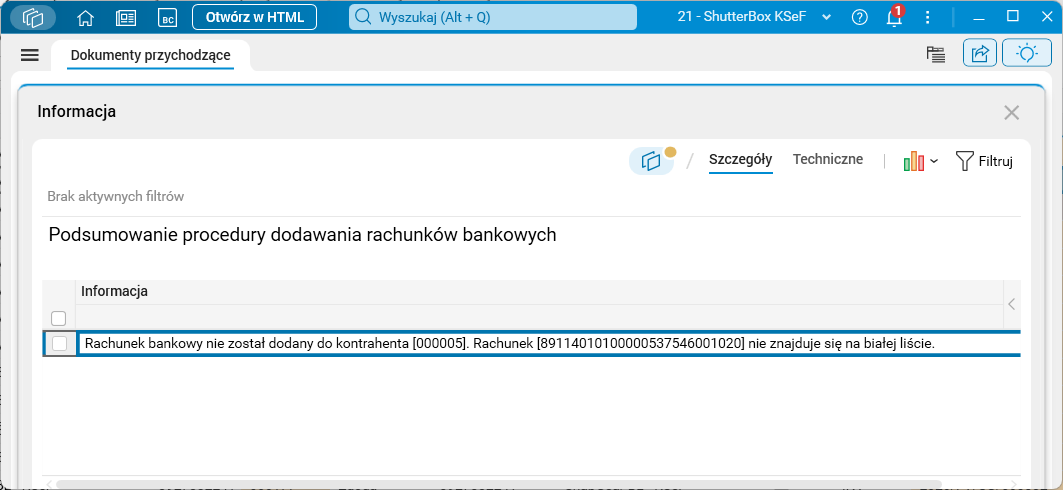Open the hamburger navigation menu

click(x=30, y=56)
